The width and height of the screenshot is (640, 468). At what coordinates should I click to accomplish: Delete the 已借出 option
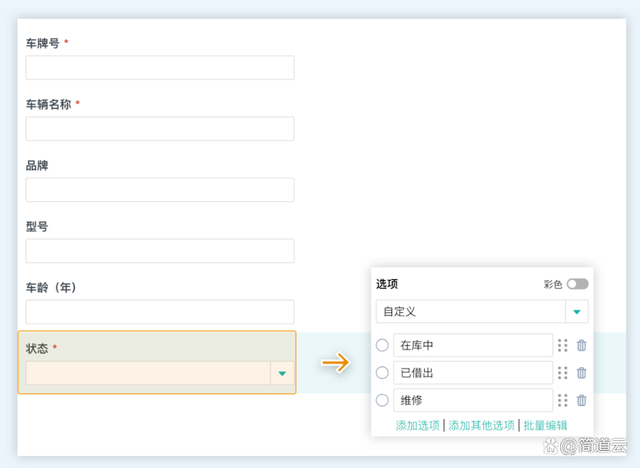pos(582,373)
